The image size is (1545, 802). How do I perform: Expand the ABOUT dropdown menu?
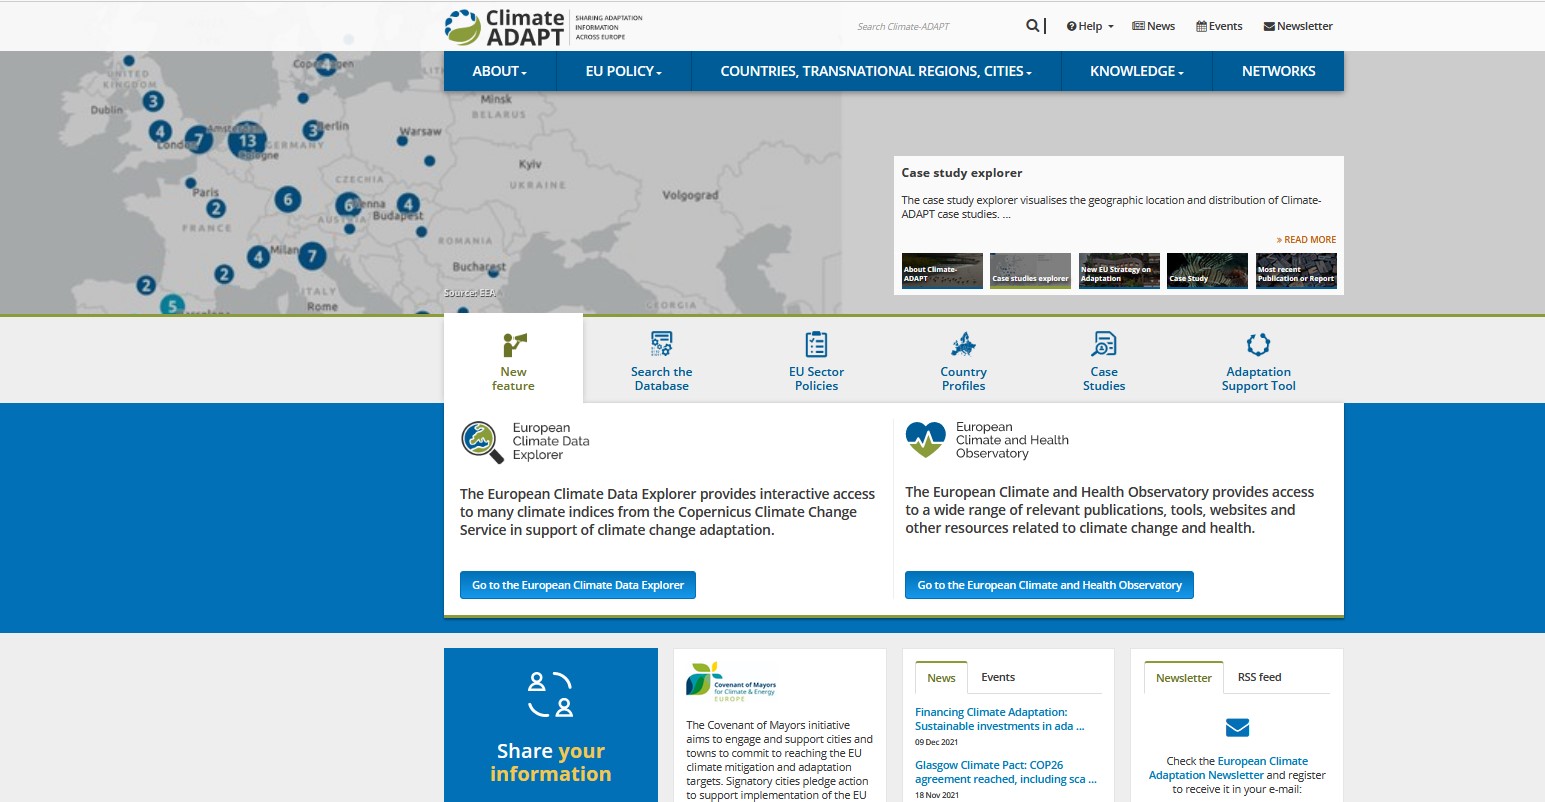pyautogui.click(x=499, y=71)
